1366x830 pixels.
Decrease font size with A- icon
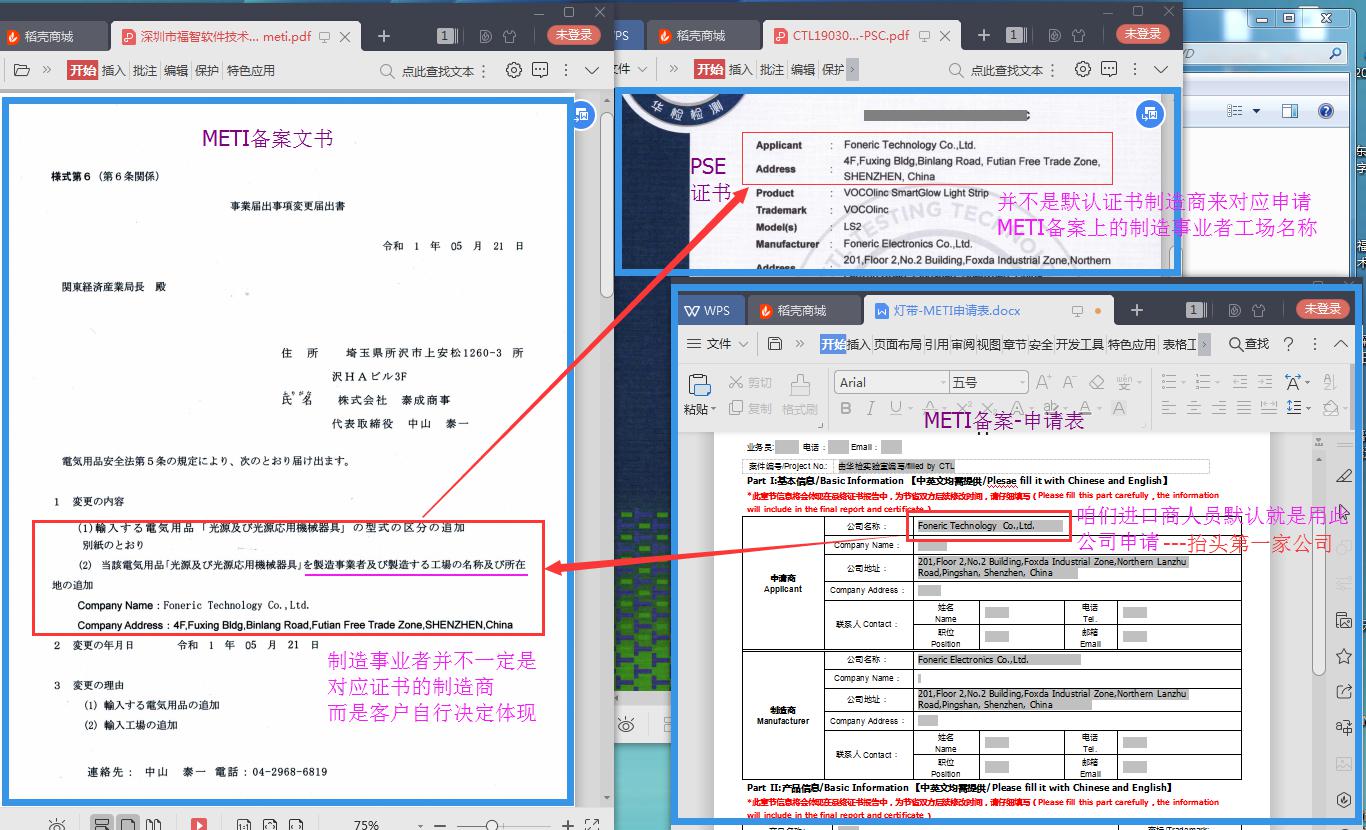click(1069, 382)
